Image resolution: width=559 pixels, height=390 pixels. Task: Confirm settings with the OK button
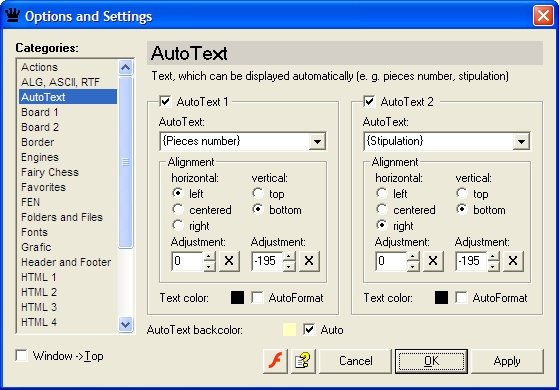[x=431, y=361]
